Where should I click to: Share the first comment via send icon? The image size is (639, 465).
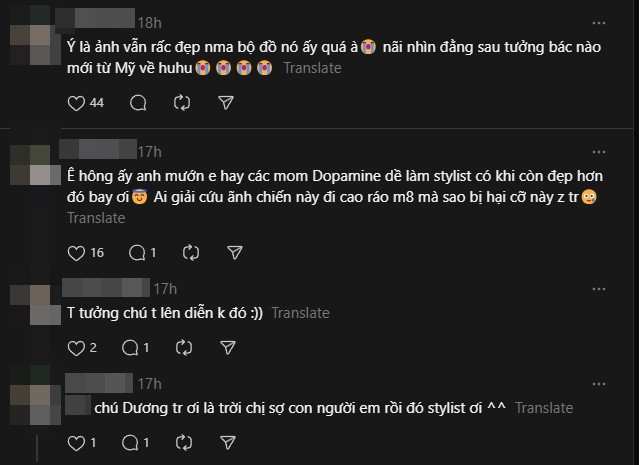[226, 102]
